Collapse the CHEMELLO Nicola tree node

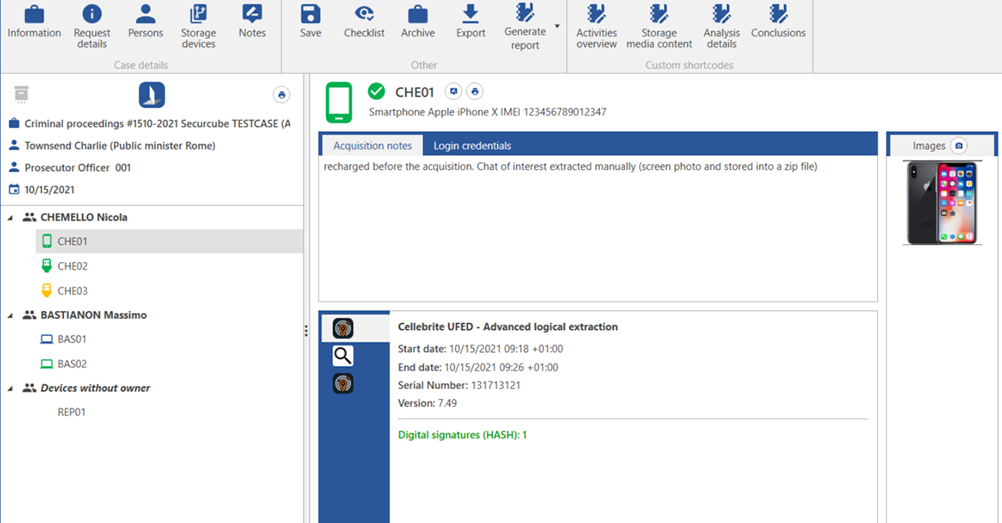[10, 217]
